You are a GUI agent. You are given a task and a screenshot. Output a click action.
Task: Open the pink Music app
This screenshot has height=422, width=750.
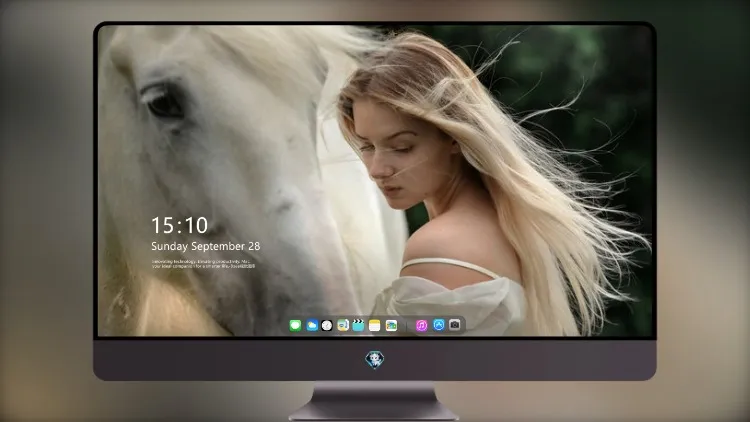pos(421,326)
